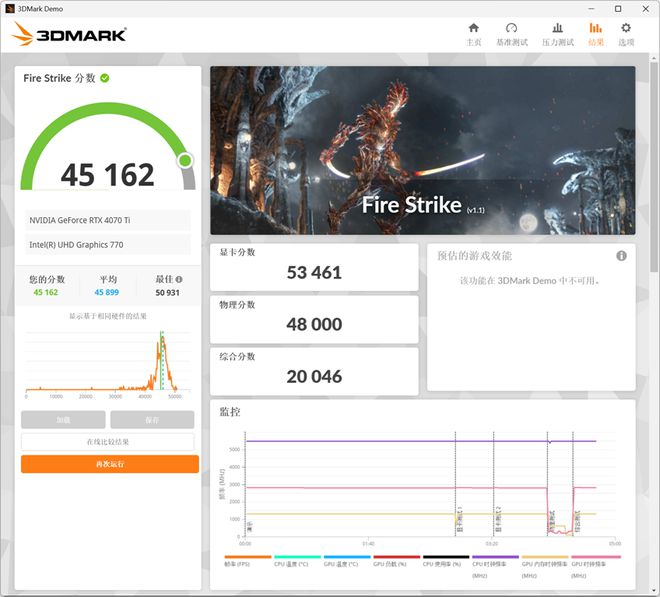Viewport: 660px width, 597px height.
Task: Click green validation checkmark beside Fire Strike
Action: pos(105,78)
